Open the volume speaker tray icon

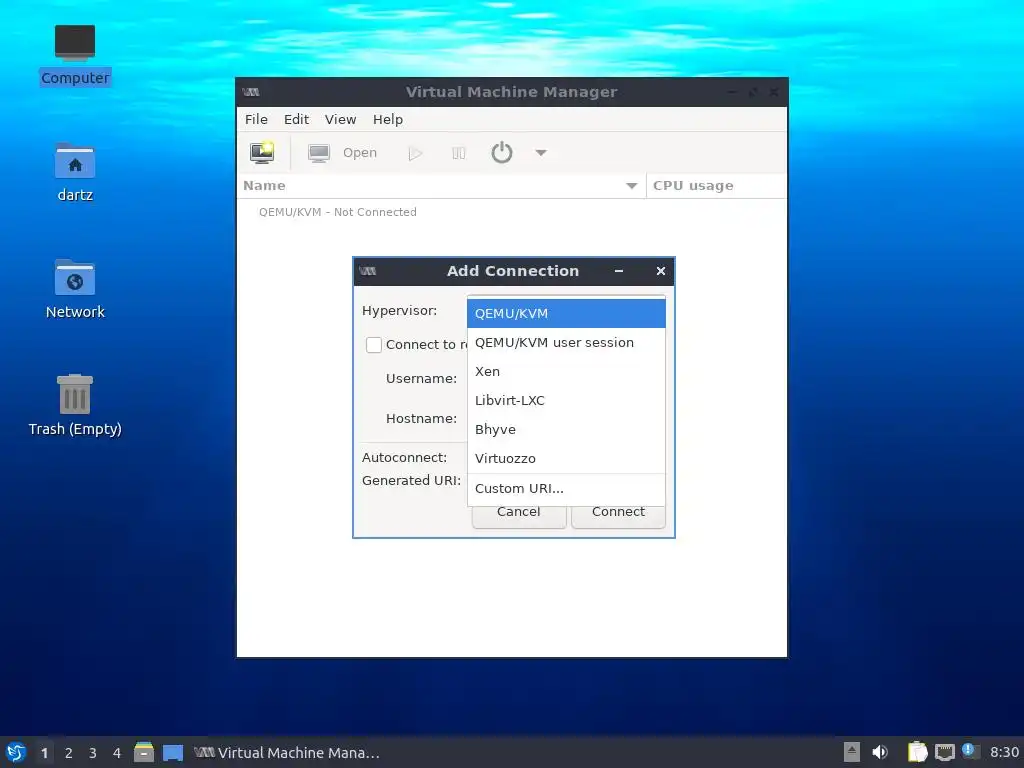[x=880, y=752]
